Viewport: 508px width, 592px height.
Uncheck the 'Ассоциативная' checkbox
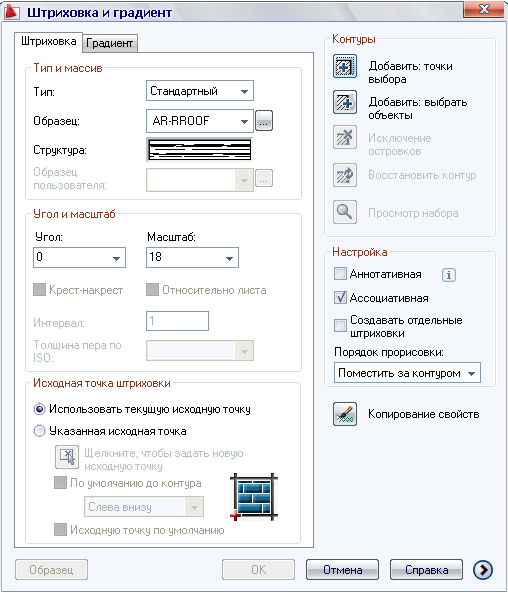coord(340,297)
